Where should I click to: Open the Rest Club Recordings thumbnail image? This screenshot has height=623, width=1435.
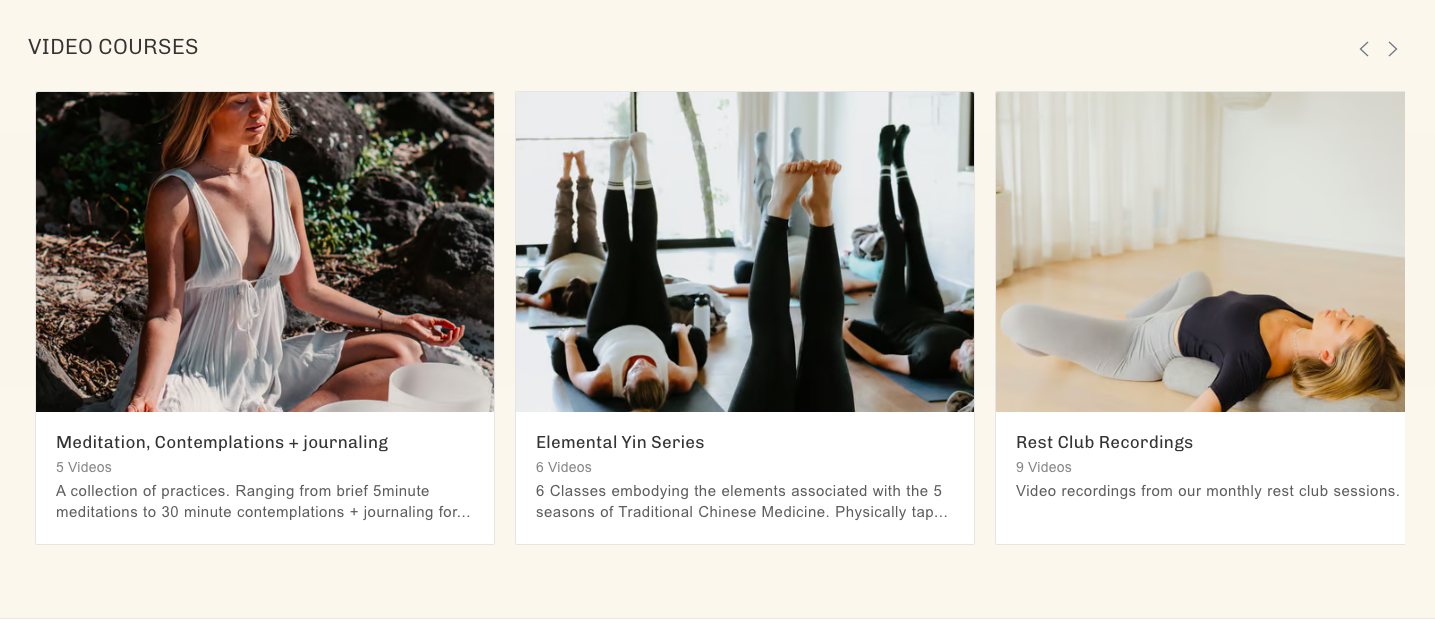point(1200,252)
